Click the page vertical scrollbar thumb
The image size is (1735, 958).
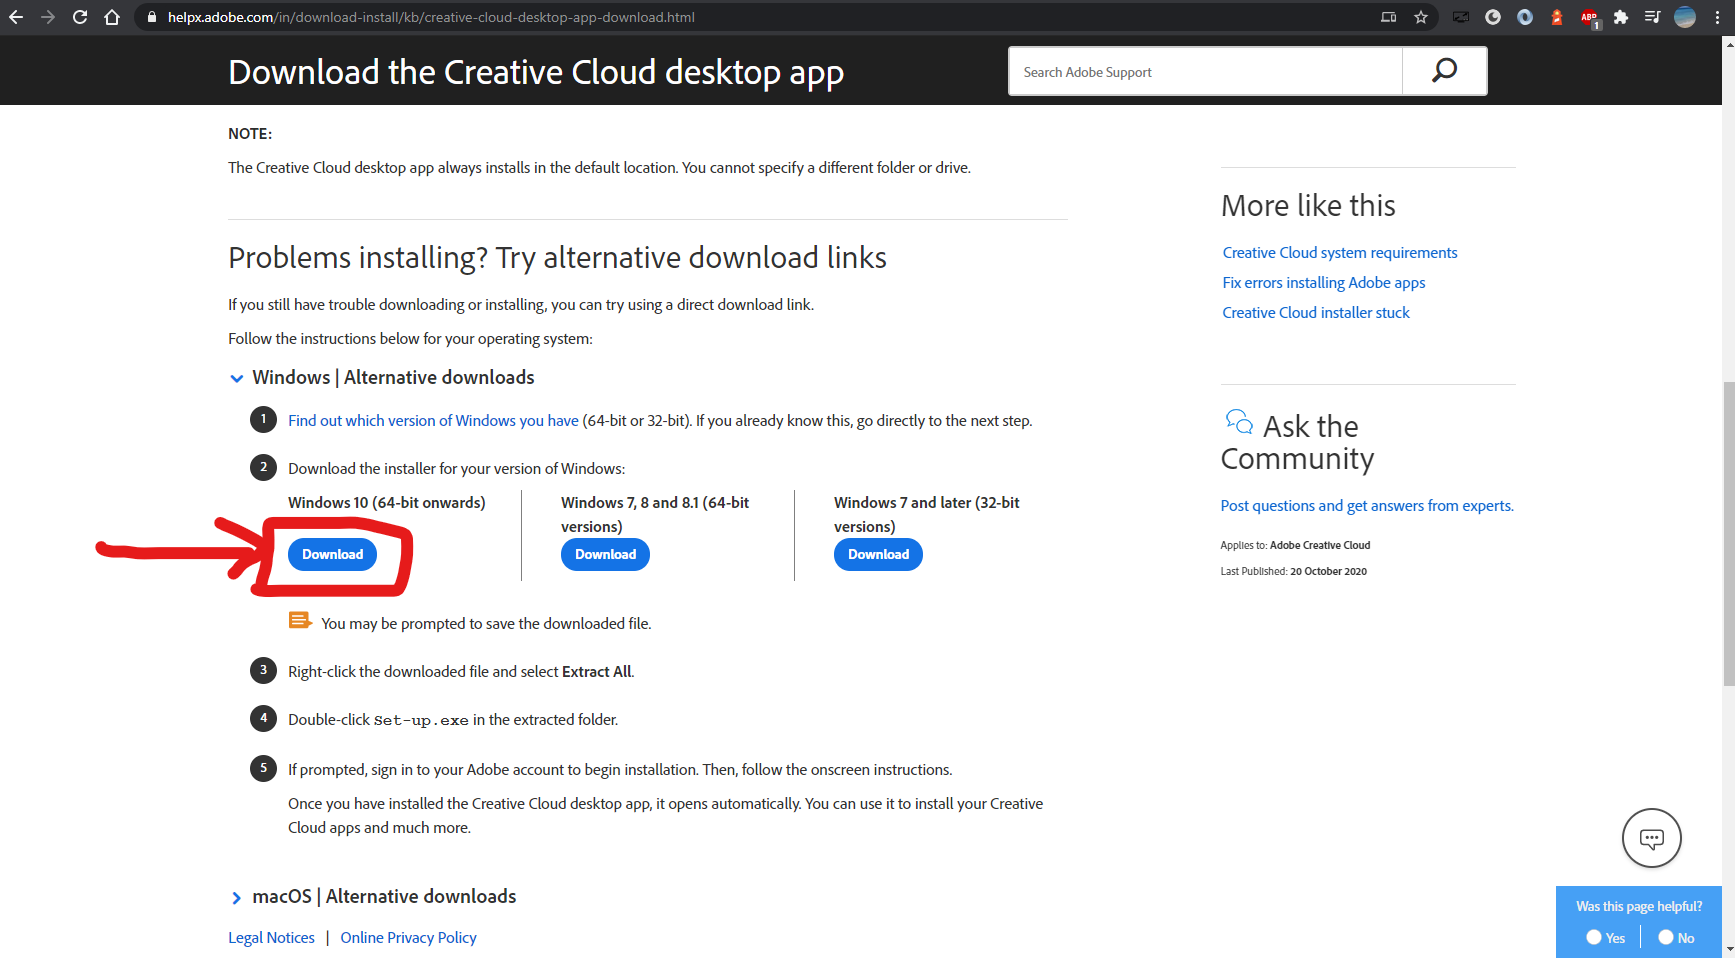point(1728,533)
